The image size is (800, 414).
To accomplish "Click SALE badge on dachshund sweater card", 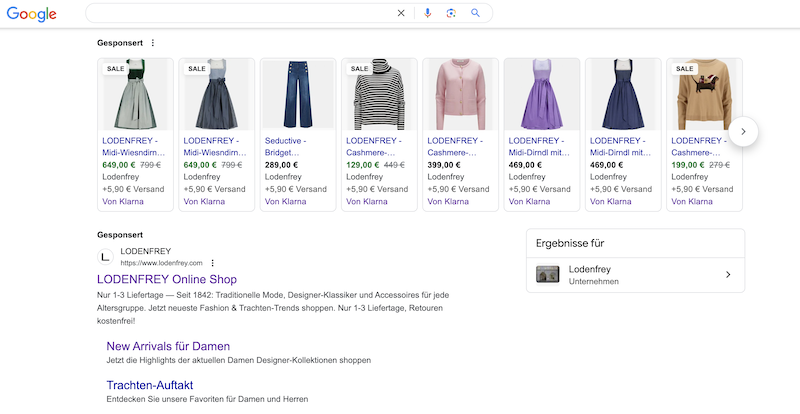I will [x=684, y=68].
